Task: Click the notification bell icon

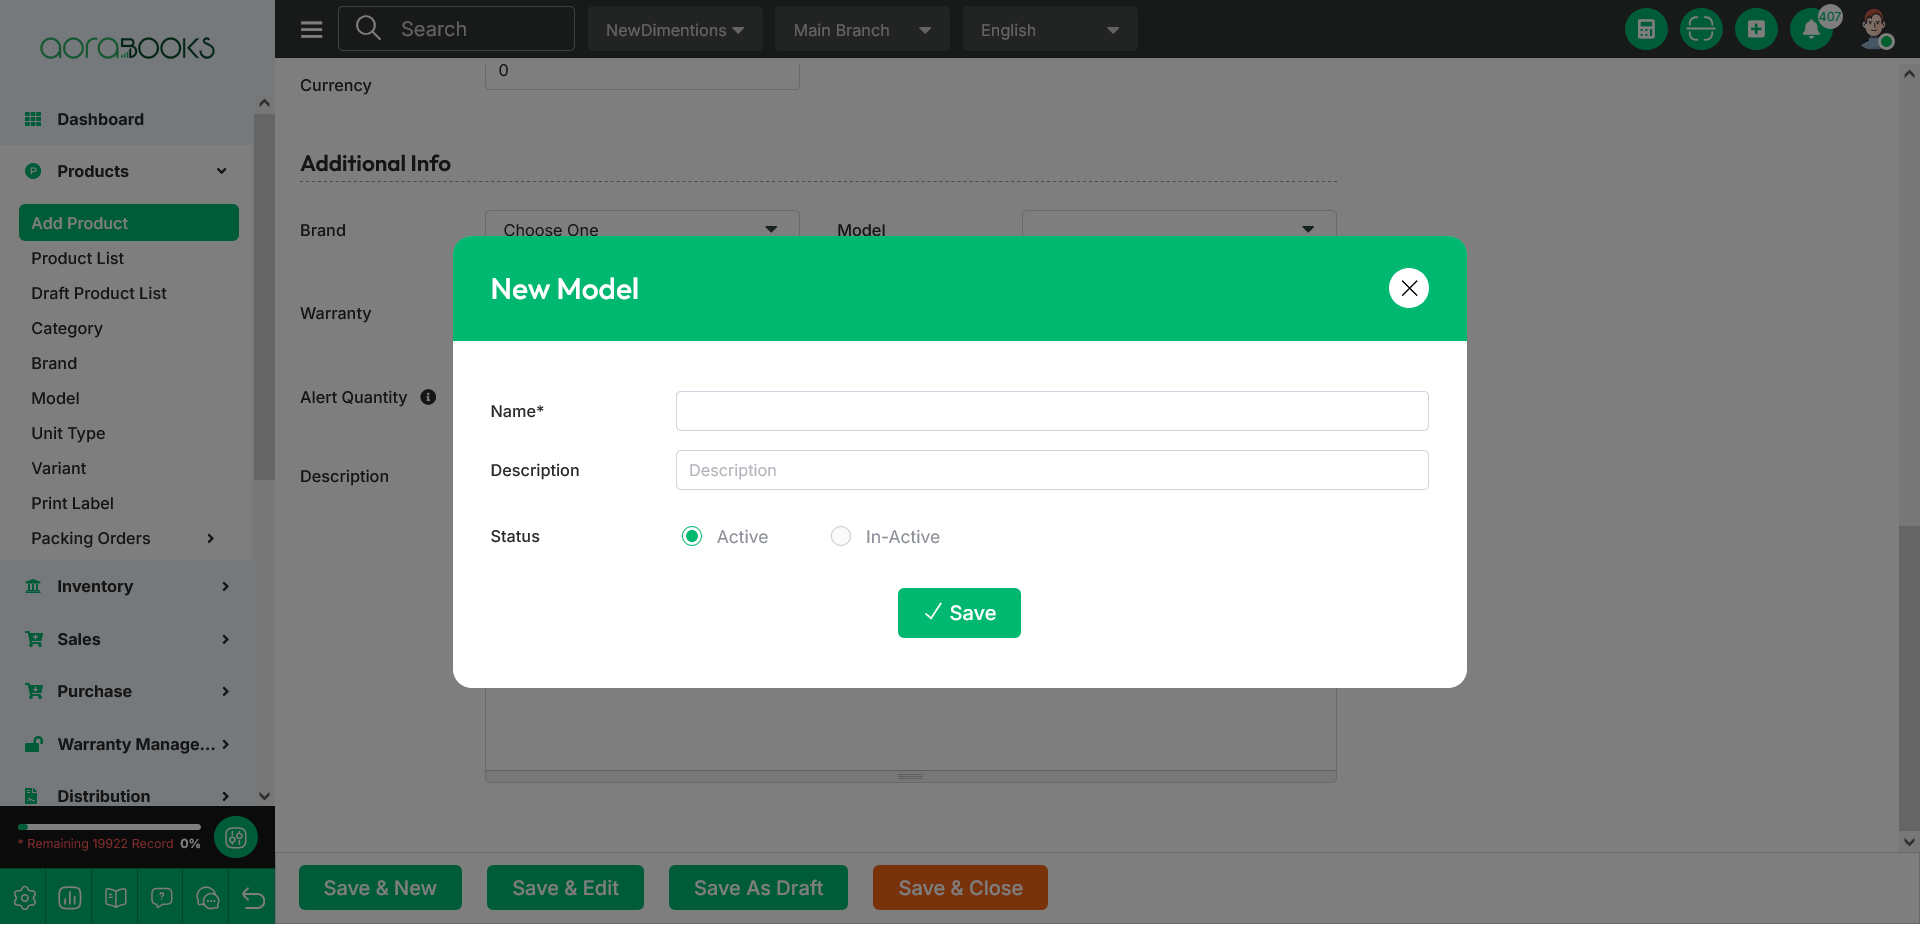Action: 1811,29
